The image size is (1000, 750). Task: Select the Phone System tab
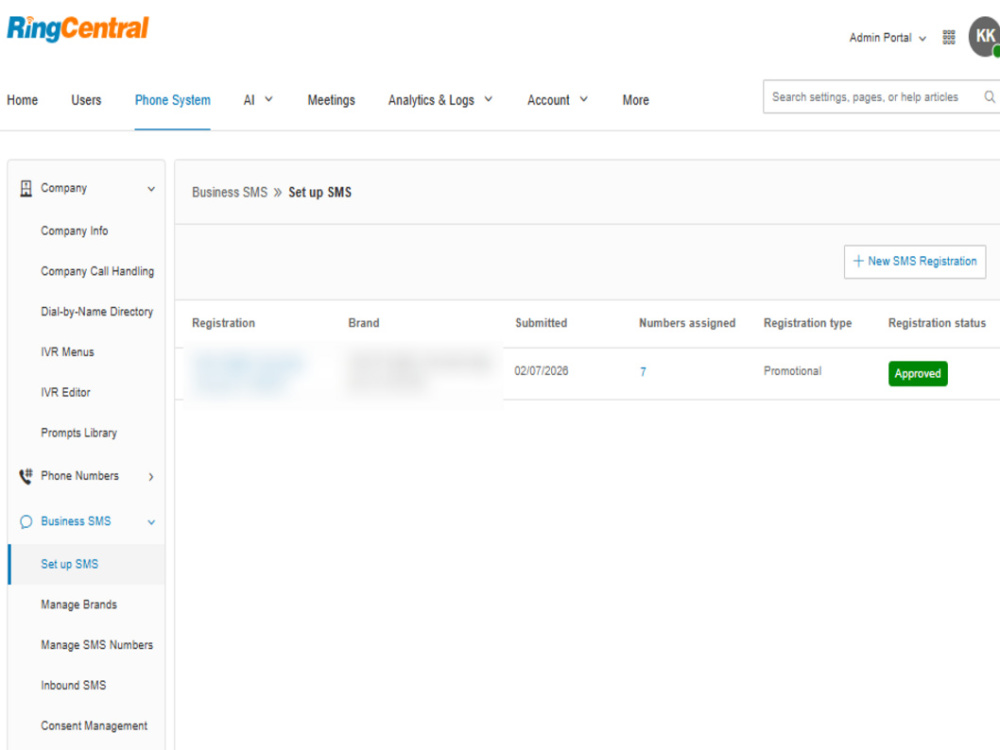[x=172, y=100]
